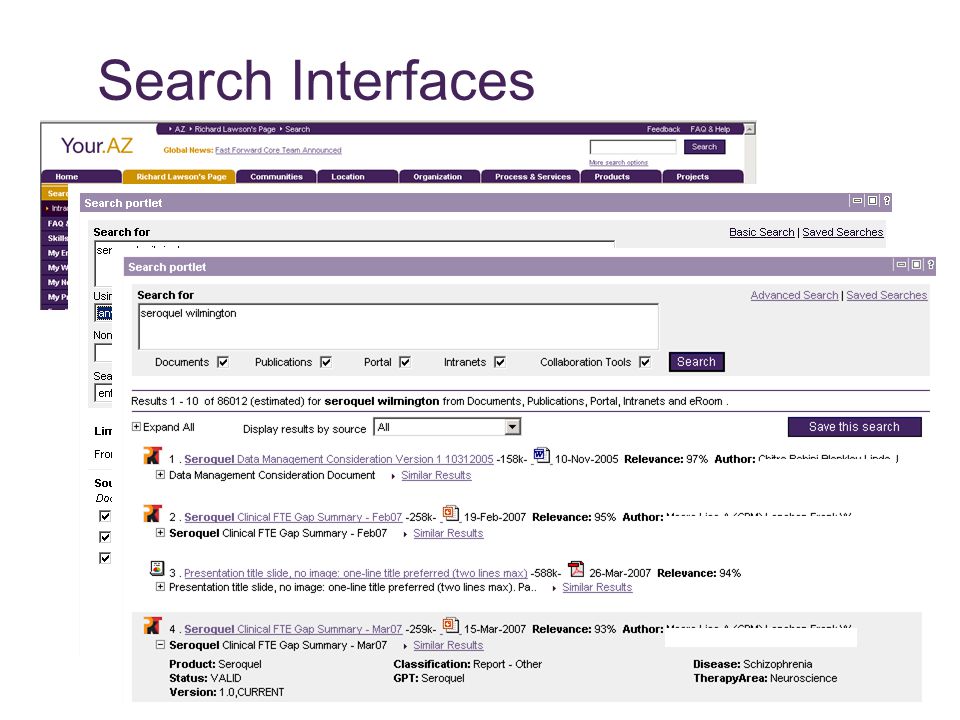Click the Richard Lawson's Page breadcrumb
The height and width of the screenshot is (720, 960).
235,129
